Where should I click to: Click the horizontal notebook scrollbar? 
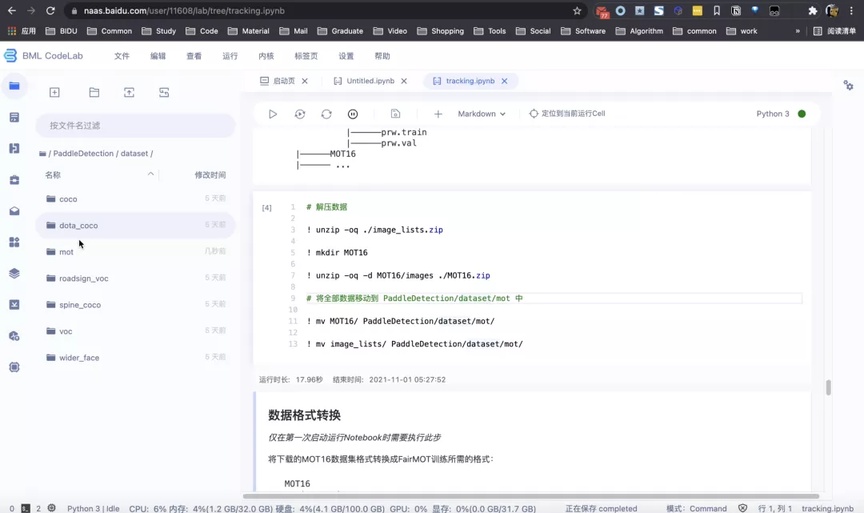coord(531,496)
